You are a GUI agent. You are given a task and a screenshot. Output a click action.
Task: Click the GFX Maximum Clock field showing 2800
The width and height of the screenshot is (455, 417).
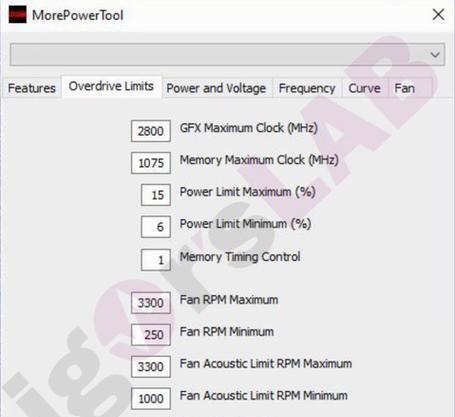point(151,131)
